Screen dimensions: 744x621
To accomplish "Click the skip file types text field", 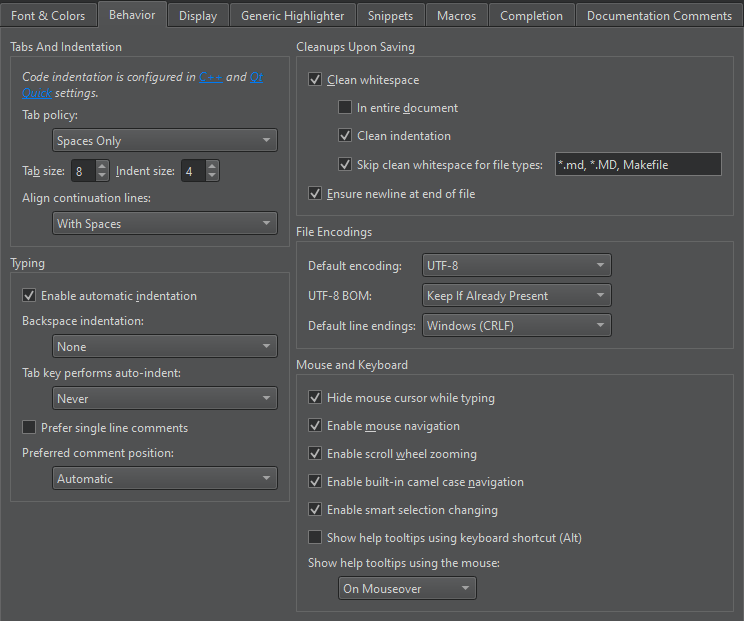I will [637, 165].
